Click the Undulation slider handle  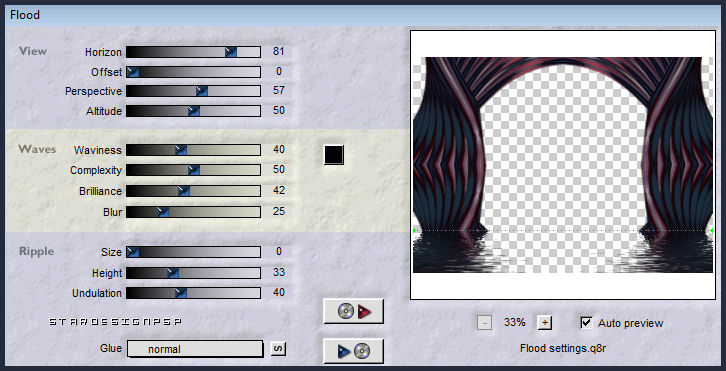tap(181, 293)
